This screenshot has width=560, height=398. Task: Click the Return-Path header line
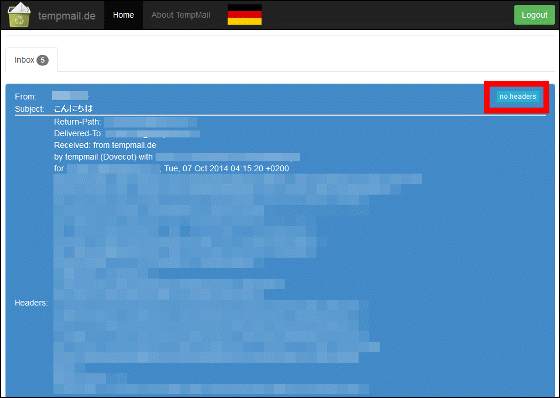click(125, 122)
